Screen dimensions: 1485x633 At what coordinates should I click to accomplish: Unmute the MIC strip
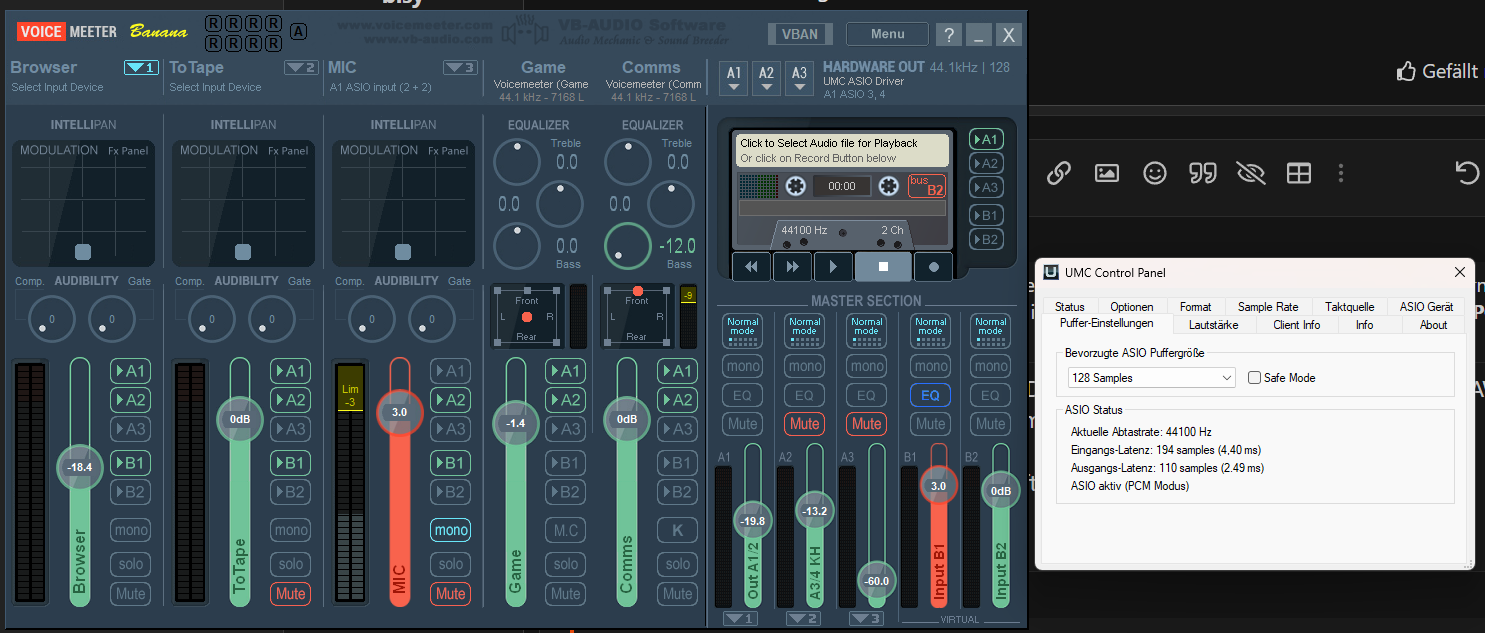450,594
